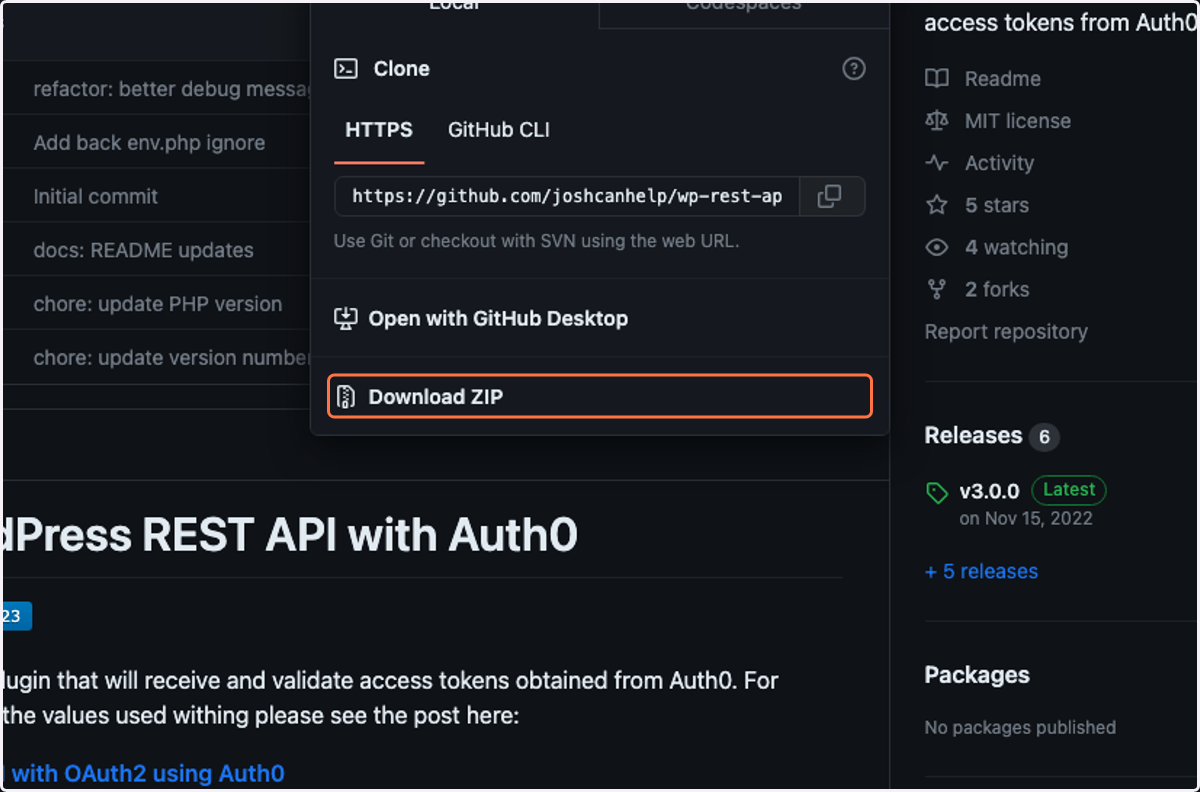Open commit 'docs: README updates'
The width and height of the screenshot is (1200, 792).
[x=143, y=250]
